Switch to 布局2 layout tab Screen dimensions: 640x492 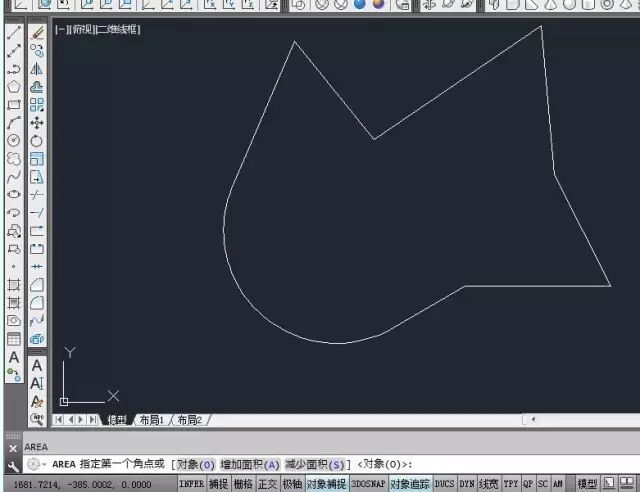tap(189, 420)
